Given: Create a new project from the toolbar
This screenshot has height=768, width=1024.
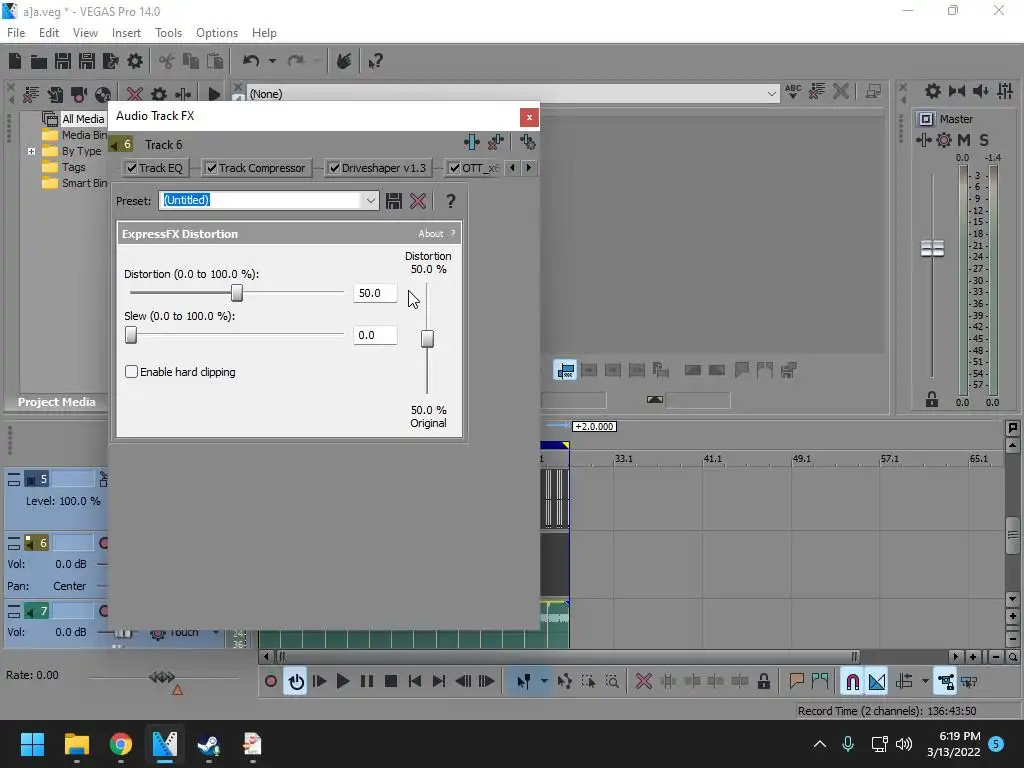Looking at the screenshot, I should pyautogui.click(x=15, y=61).
